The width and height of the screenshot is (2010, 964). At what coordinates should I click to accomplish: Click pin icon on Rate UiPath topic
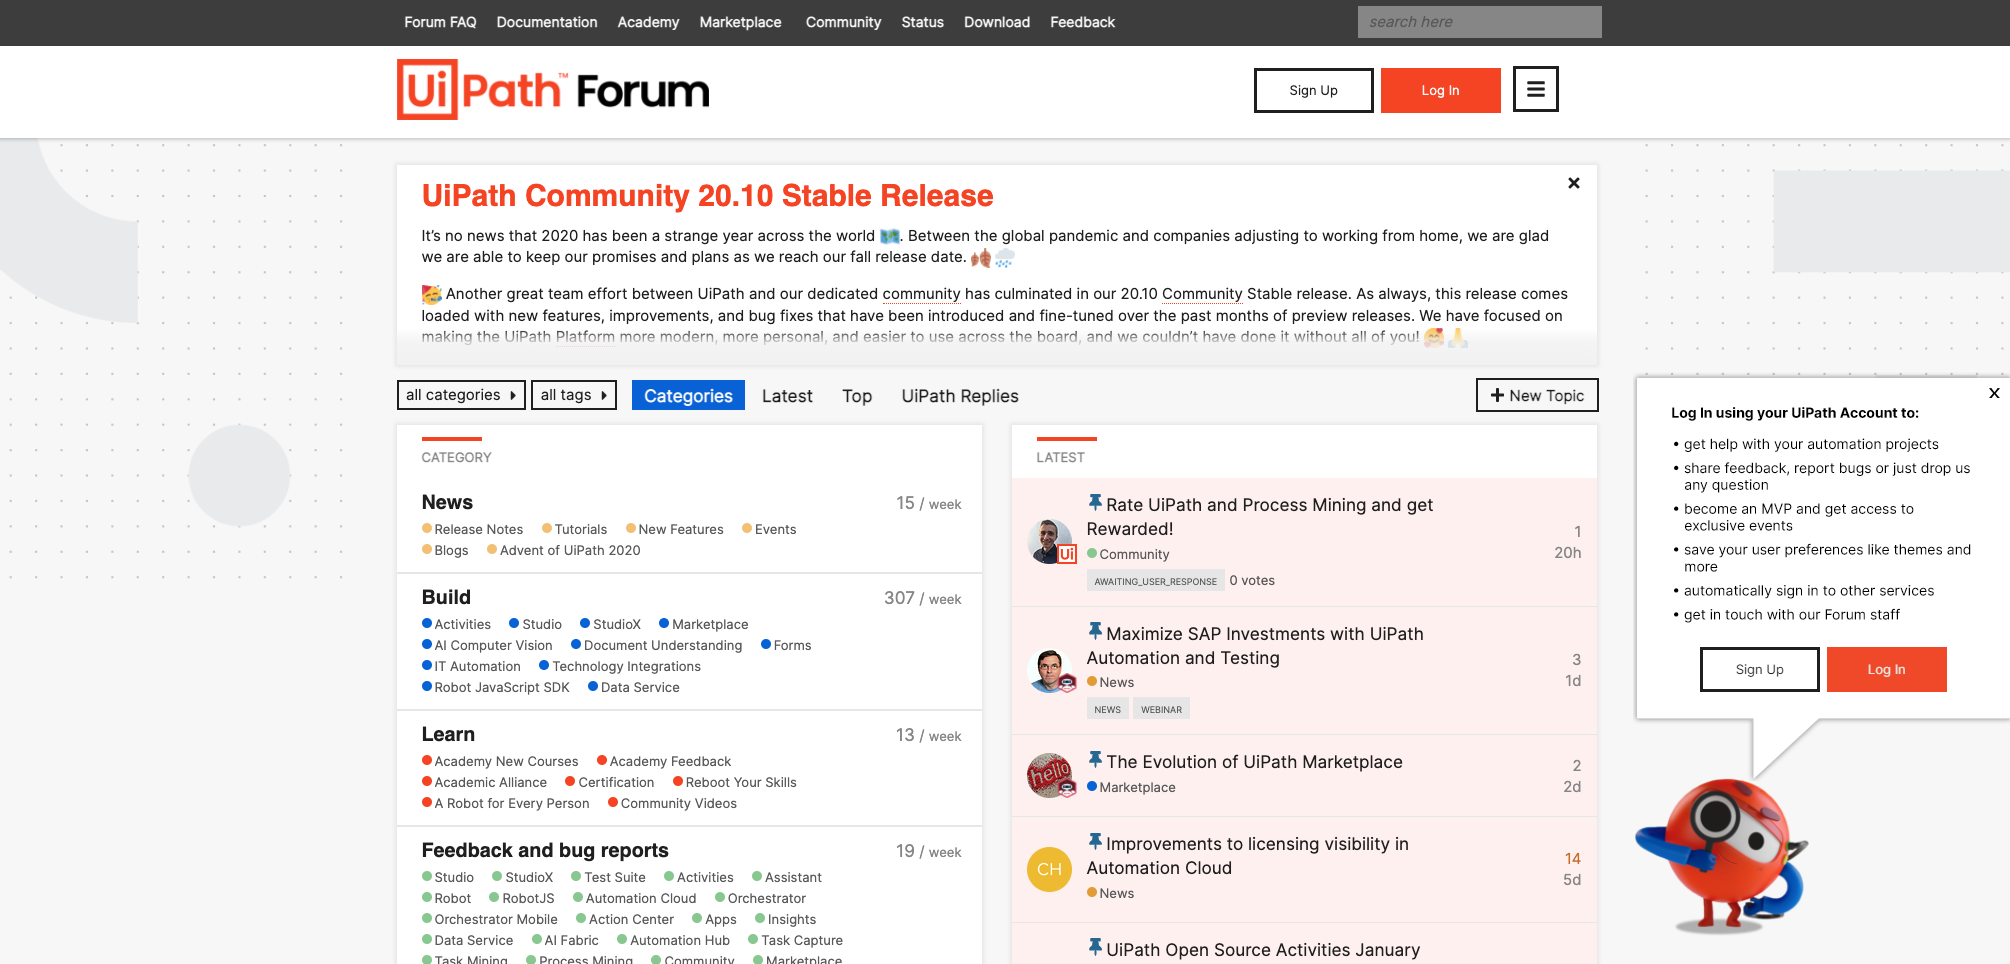(1095, 503)
